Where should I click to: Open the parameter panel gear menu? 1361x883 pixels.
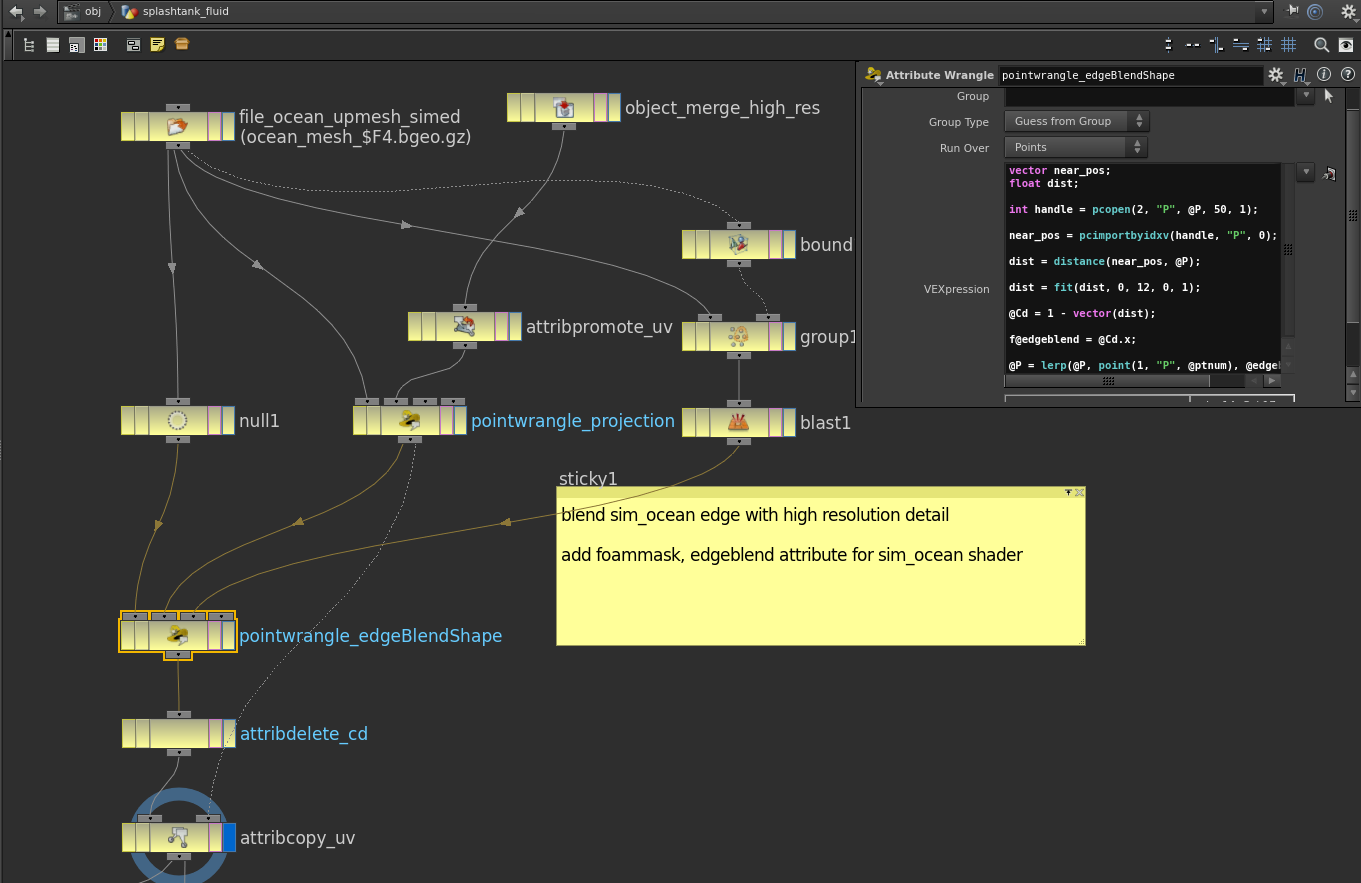click(x=1275, y=75)
